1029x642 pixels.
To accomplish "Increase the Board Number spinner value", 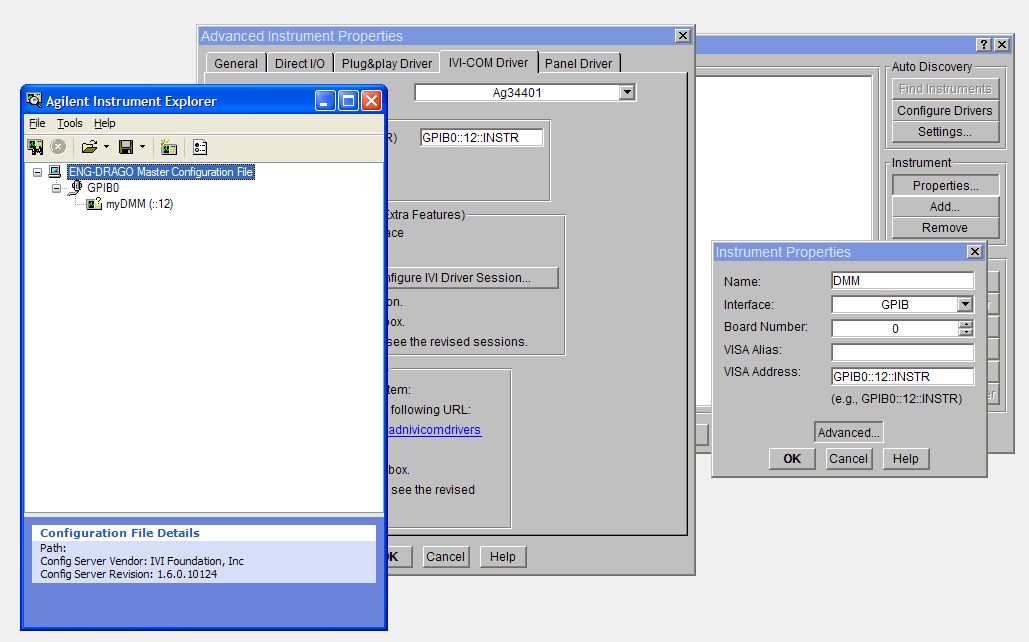I will point(965,324).
